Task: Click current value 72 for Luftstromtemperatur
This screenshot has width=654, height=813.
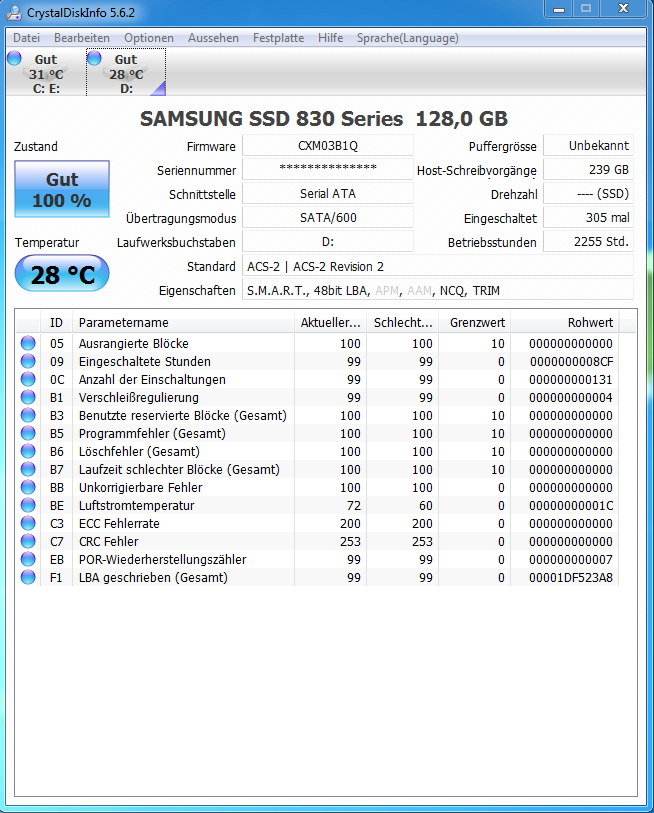Action: (x=354, y=505)
